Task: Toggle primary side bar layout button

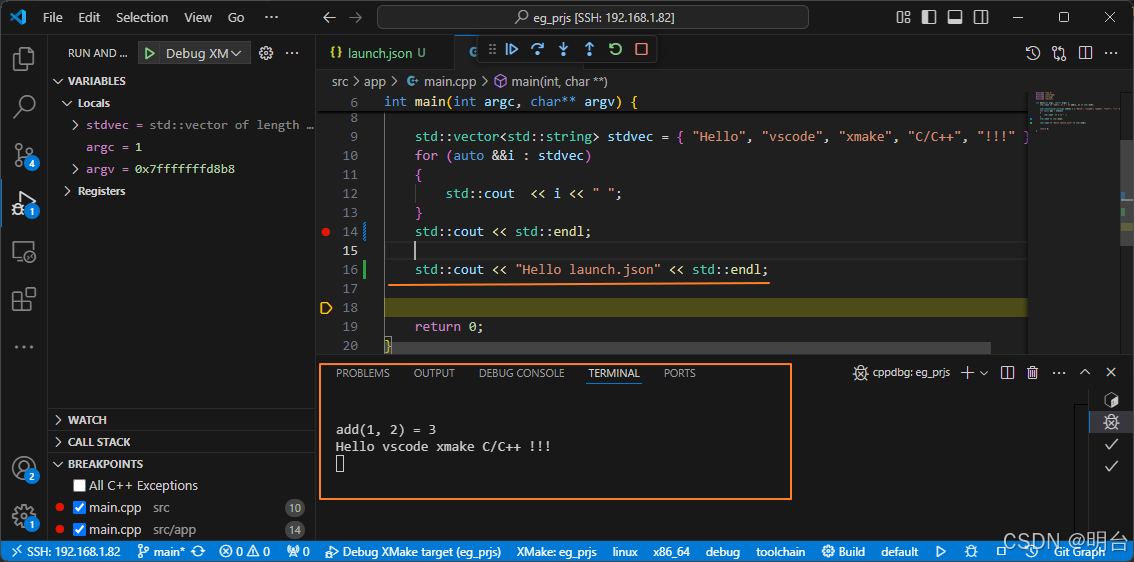Action: coord(929,17)
